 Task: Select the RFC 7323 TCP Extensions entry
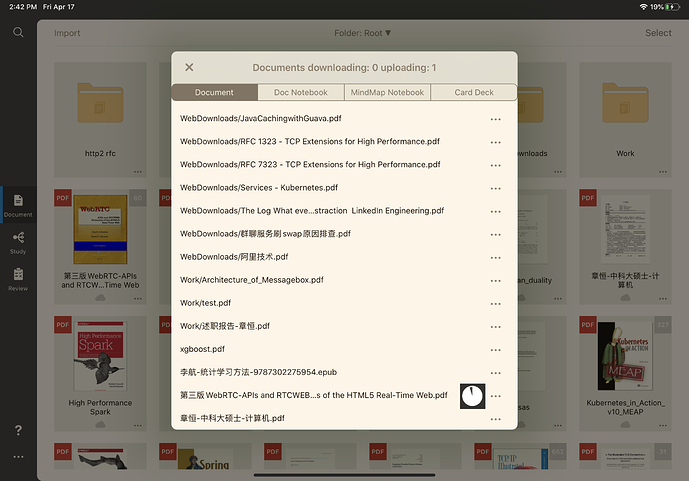point(310,164)
